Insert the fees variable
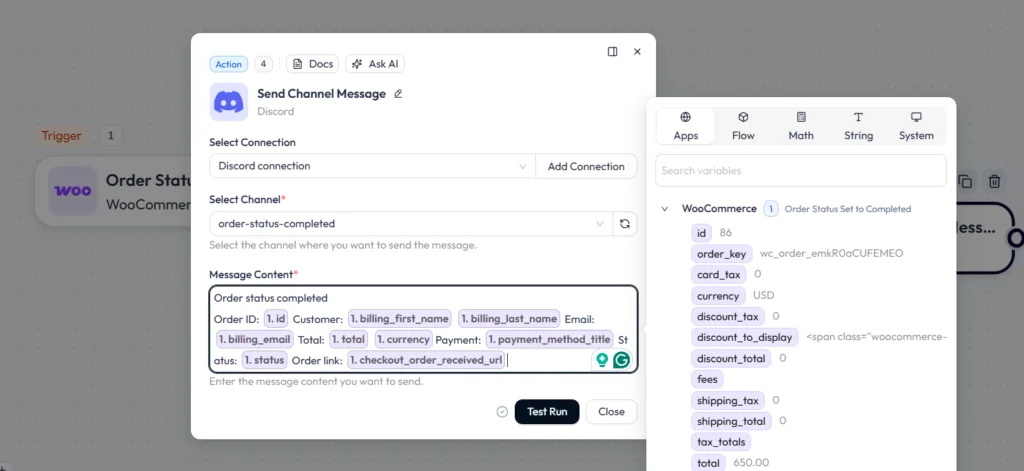Image resolution: width=1024 pixels, height=471 pixels. point(707,379)
